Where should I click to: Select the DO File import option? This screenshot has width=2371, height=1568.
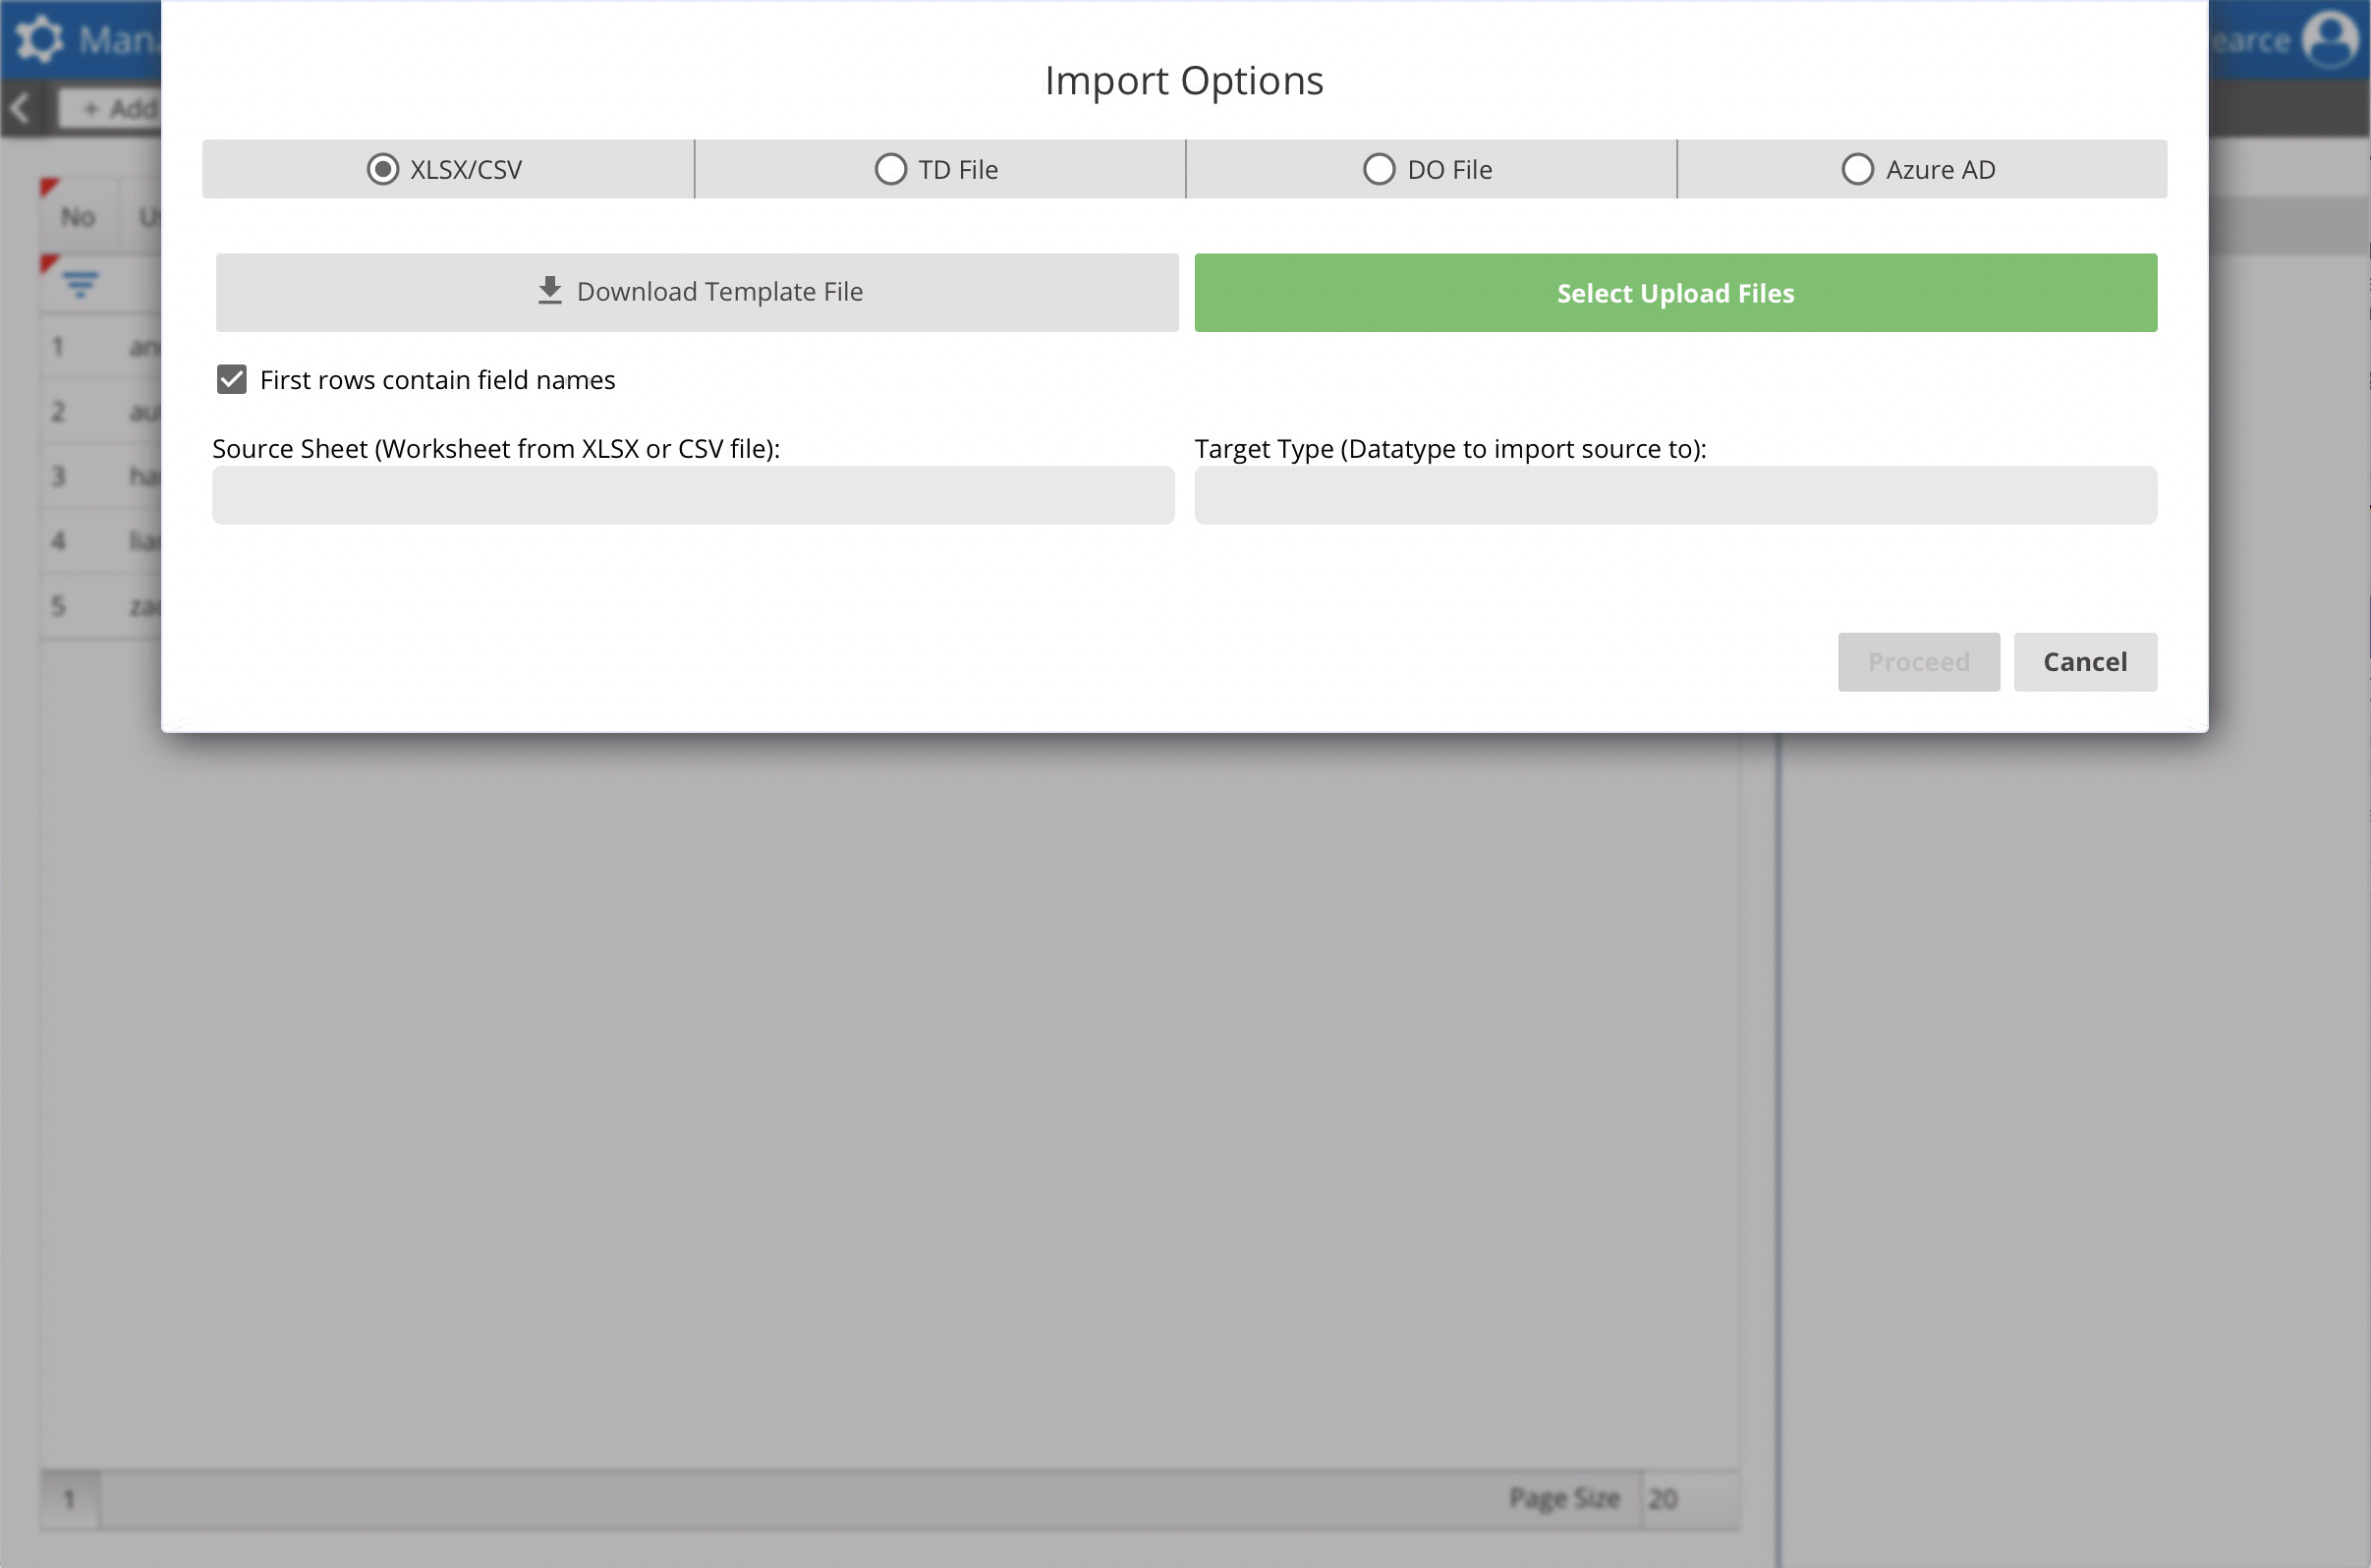coord(1378,169)
